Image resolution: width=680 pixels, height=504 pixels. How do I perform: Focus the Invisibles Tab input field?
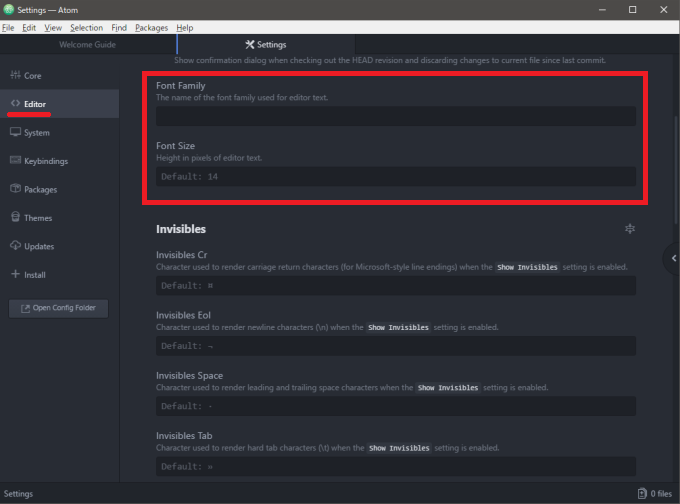point(396,467)
